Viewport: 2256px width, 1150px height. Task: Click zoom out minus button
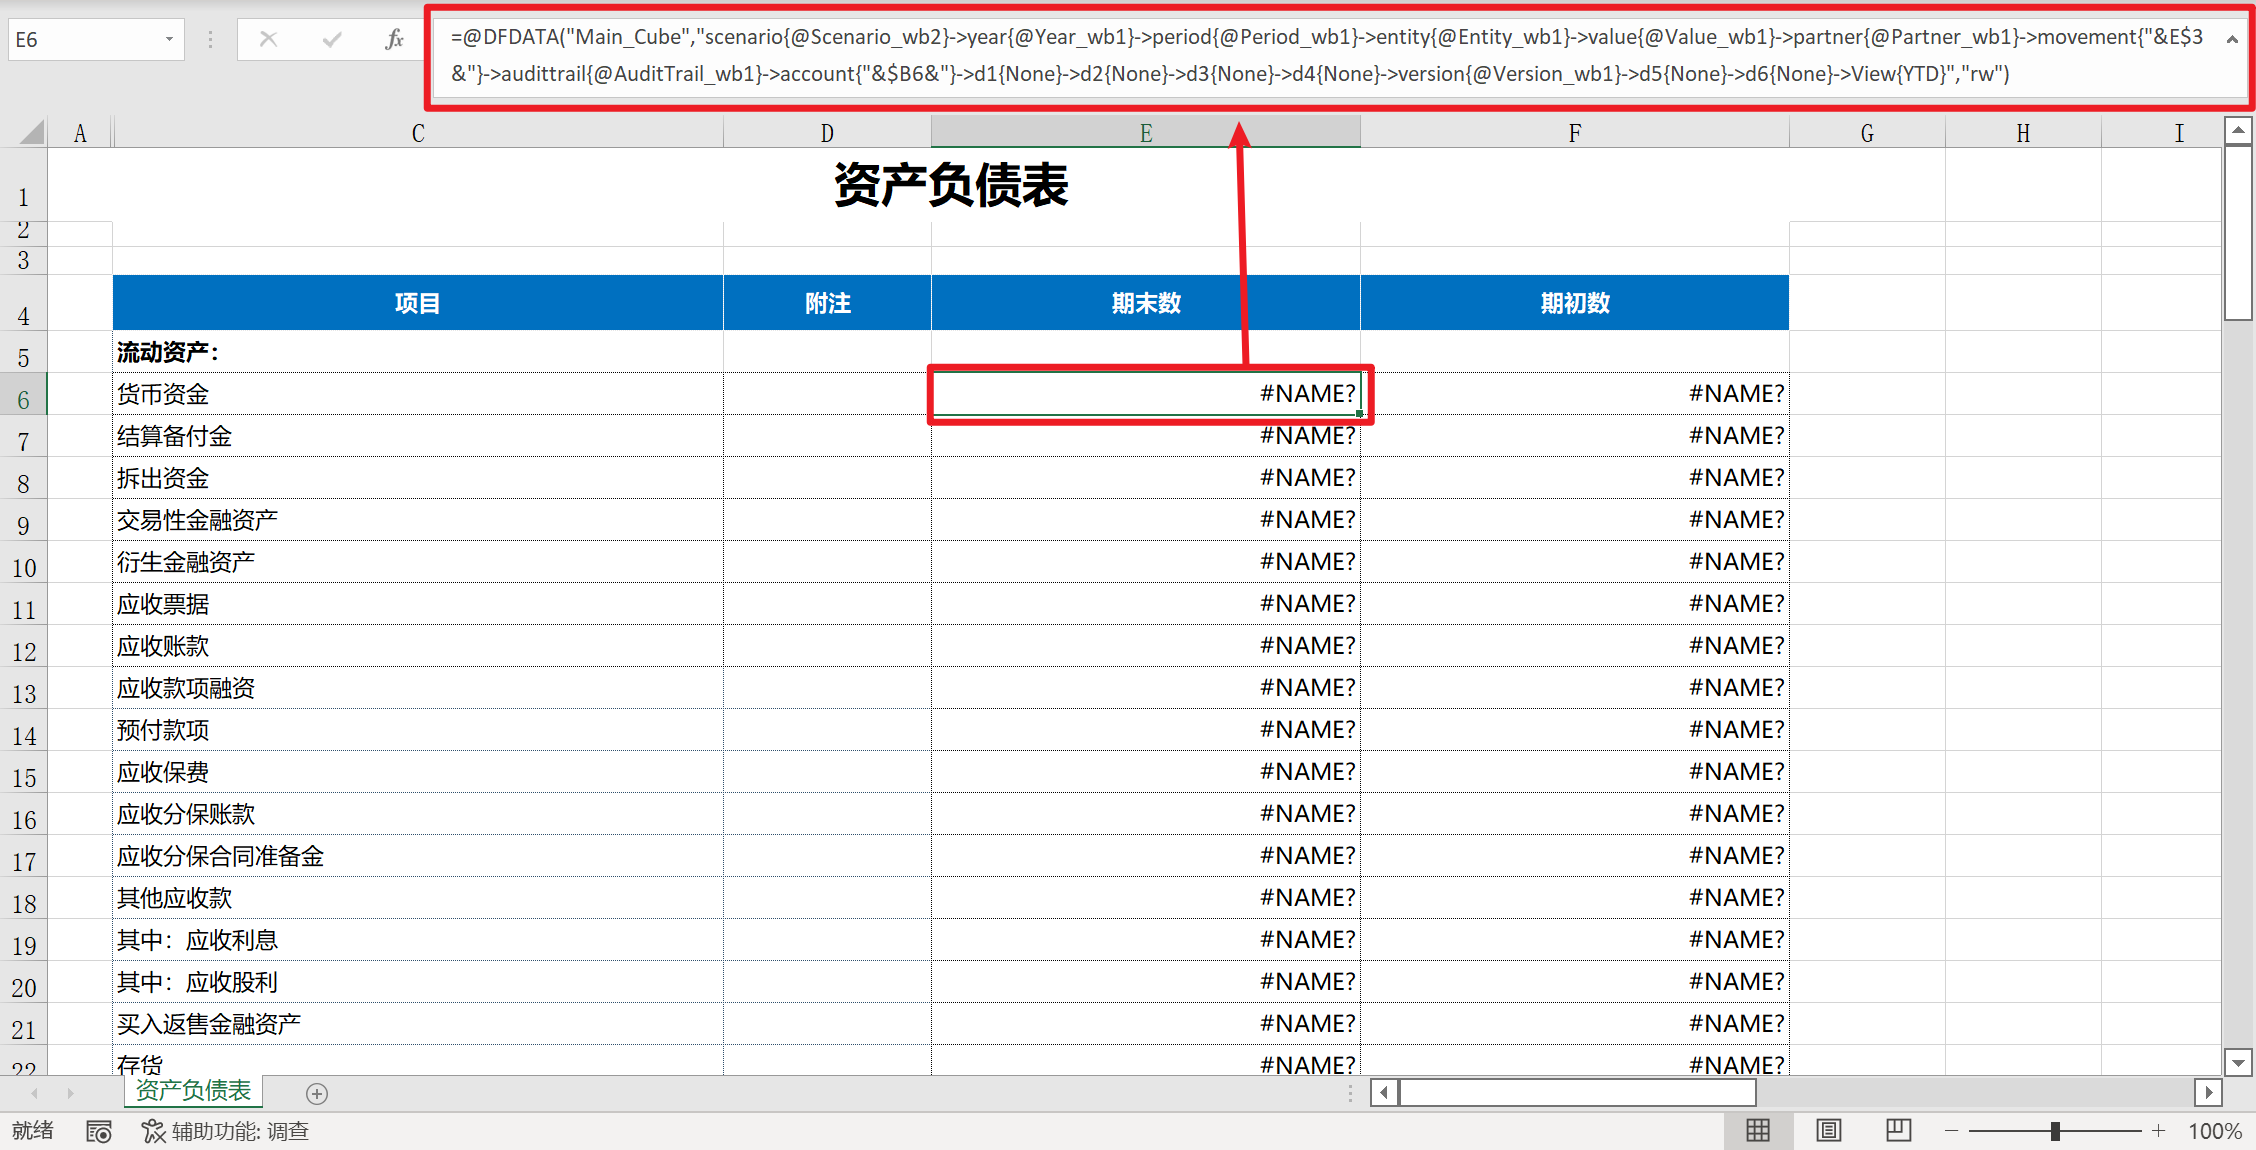1950,1131
